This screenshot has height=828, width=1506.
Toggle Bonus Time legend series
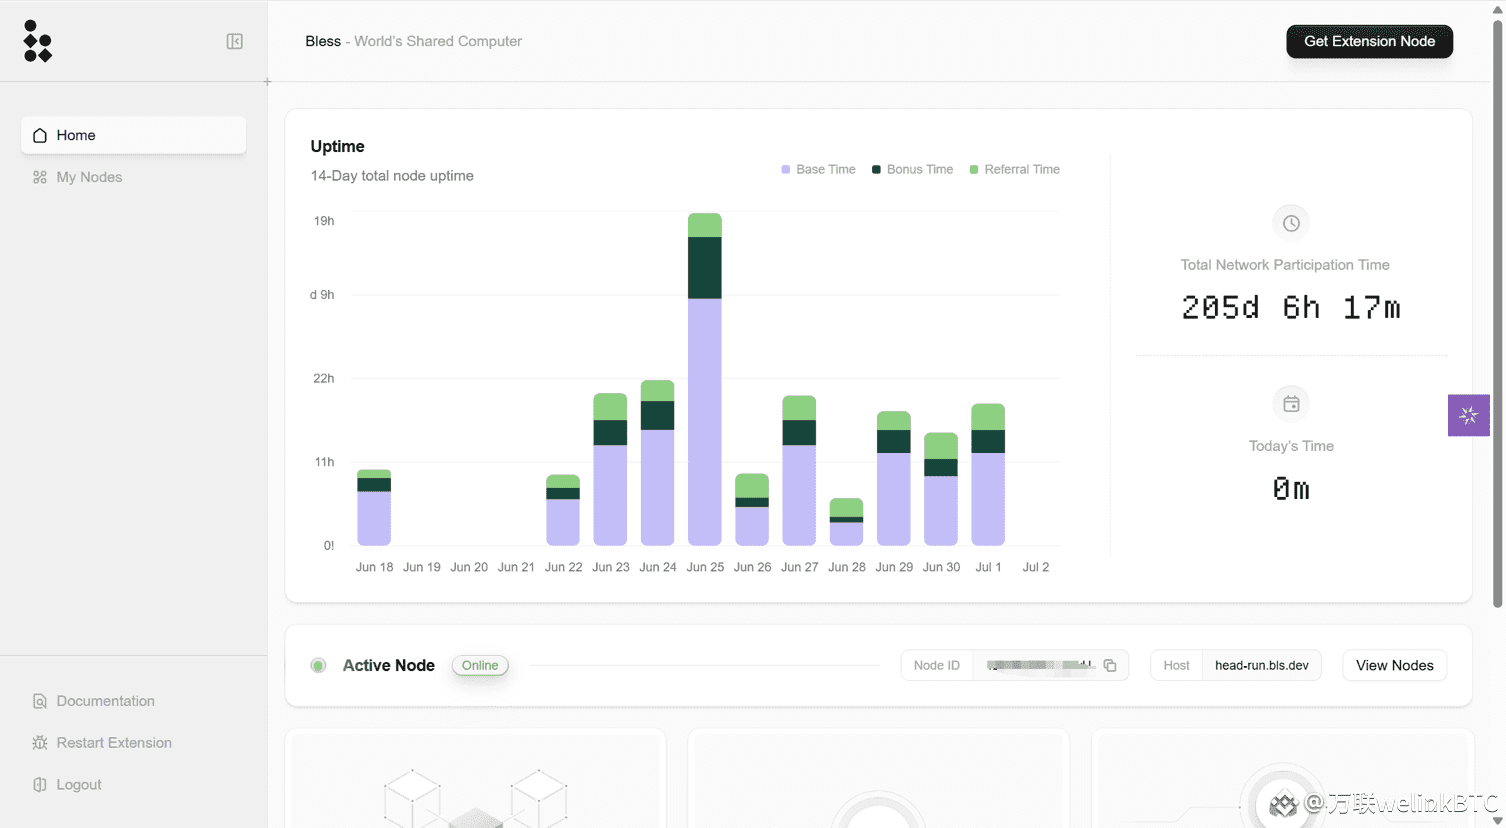[x=912, y=170]
